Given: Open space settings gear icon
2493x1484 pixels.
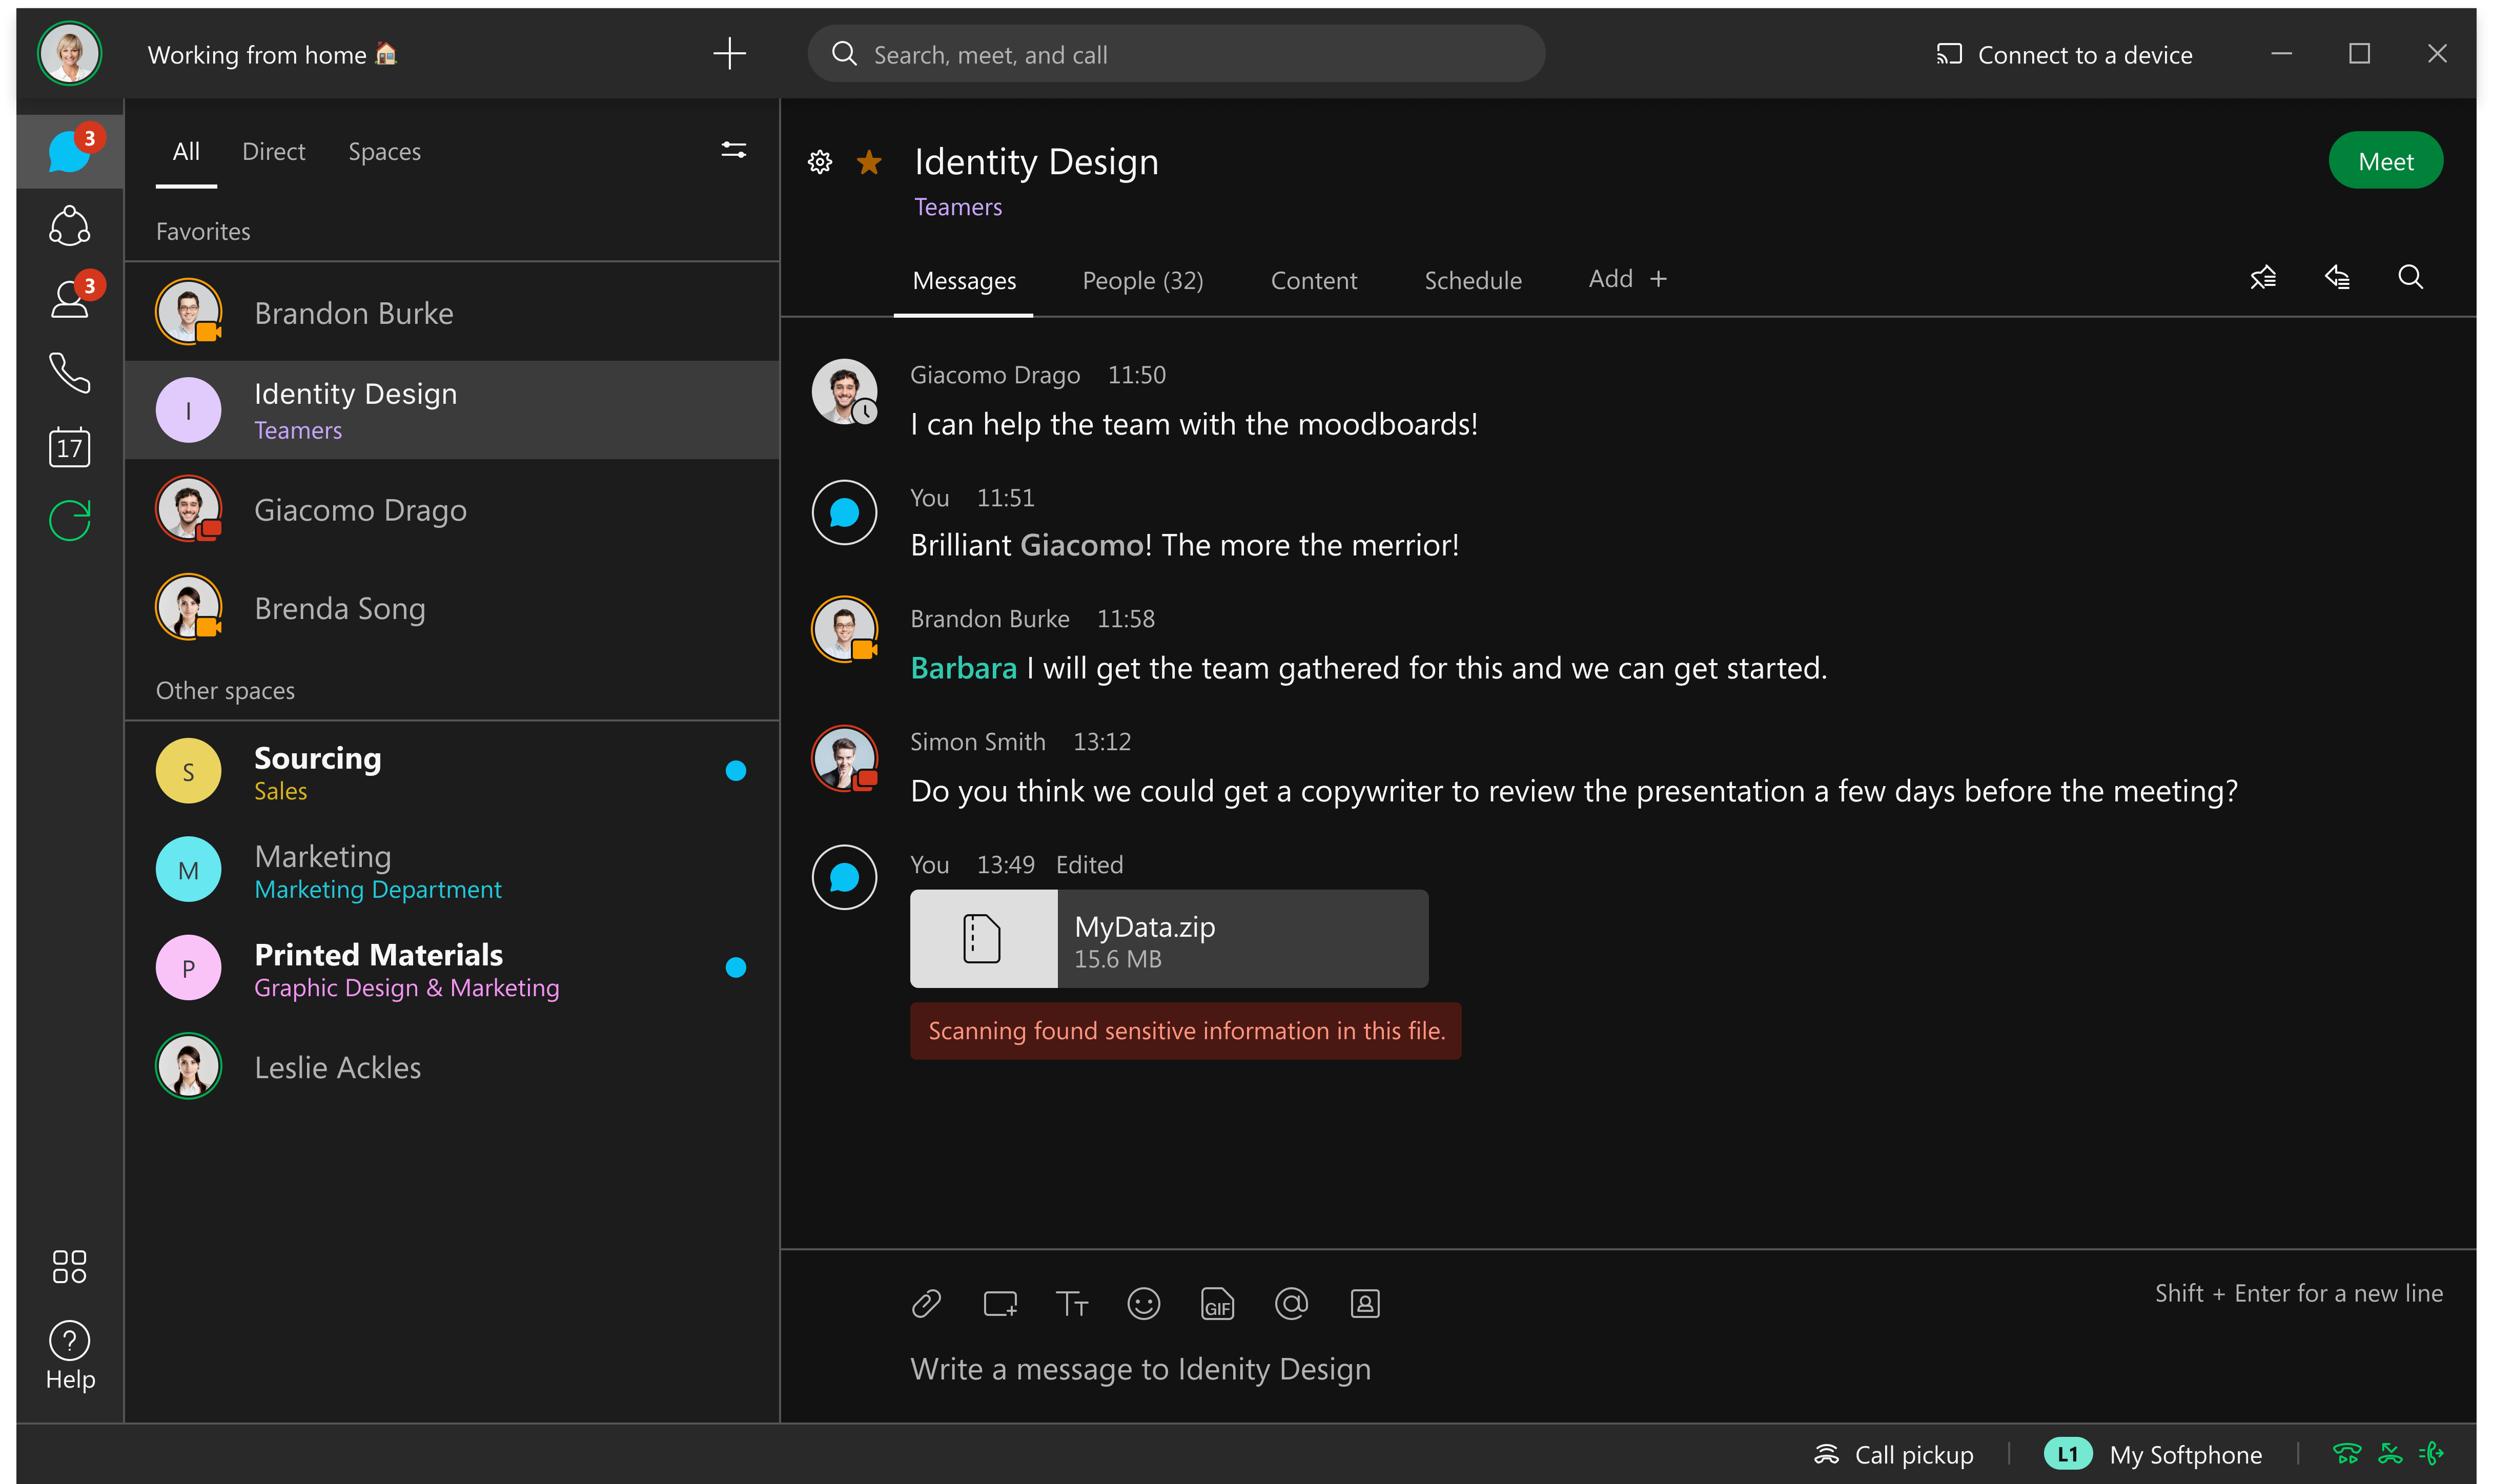Looking at the screenshot, I should tap(820, 162).
